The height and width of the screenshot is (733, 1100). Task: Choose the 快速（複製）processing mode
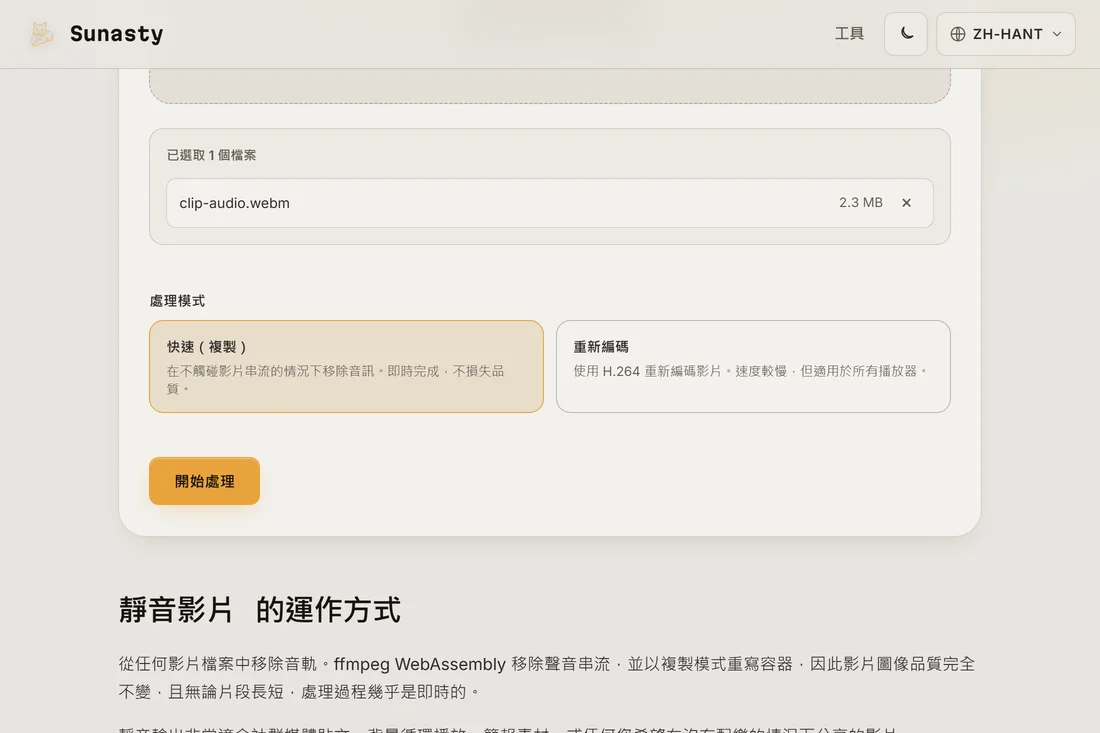tap(346, 366)
